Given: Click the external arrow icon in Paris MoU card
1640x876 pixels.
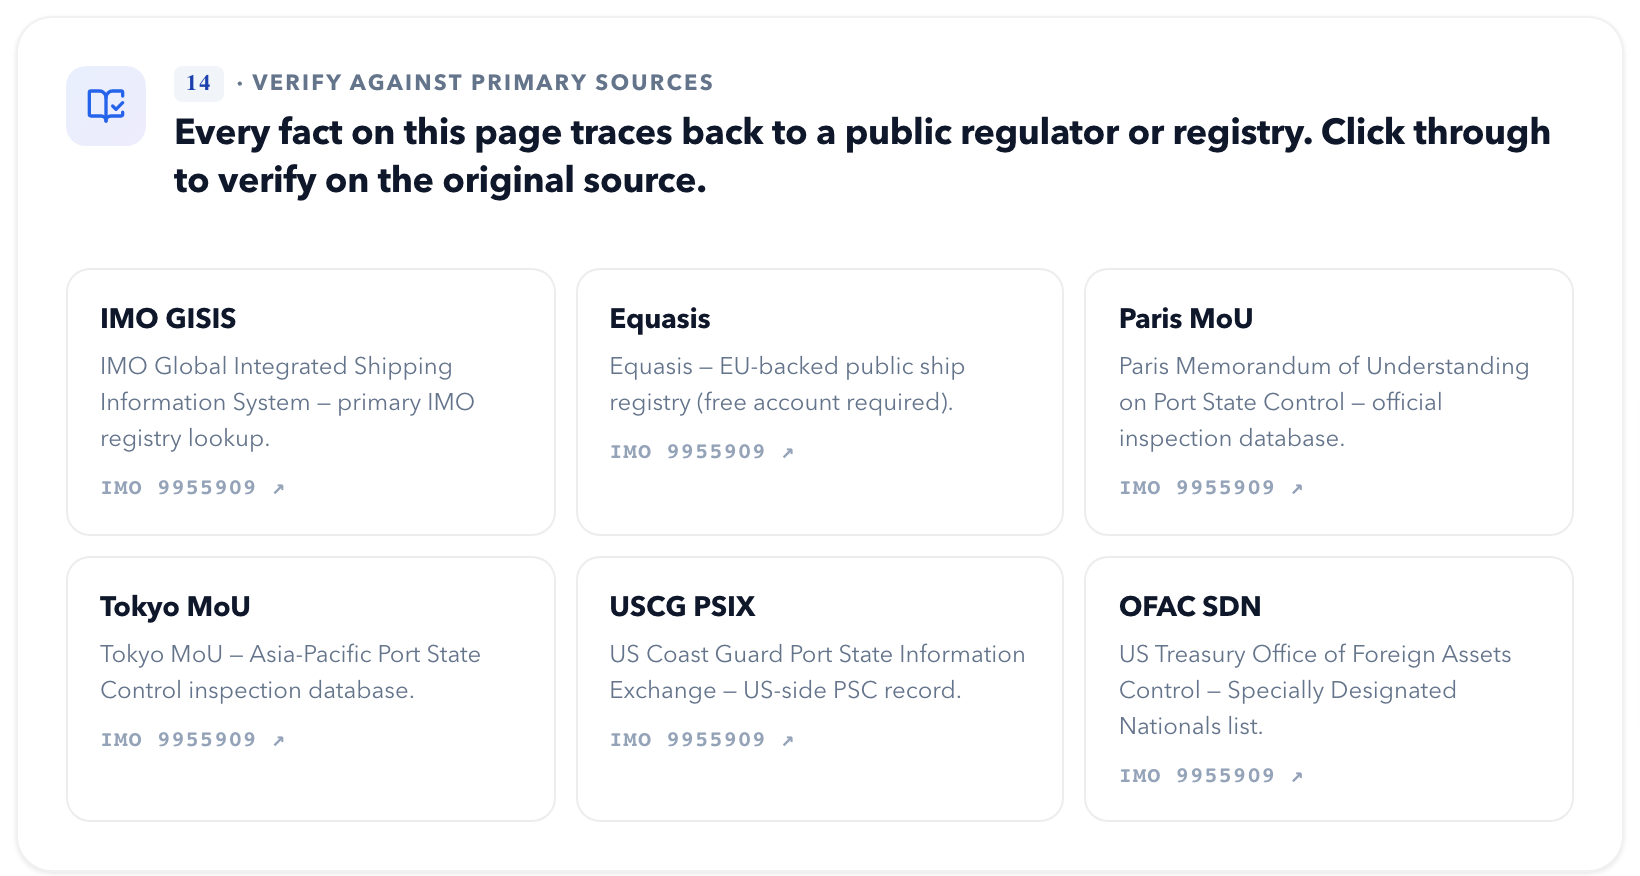Looking at the screenshot, I should pyautogui.click(x=1297, y=488).
